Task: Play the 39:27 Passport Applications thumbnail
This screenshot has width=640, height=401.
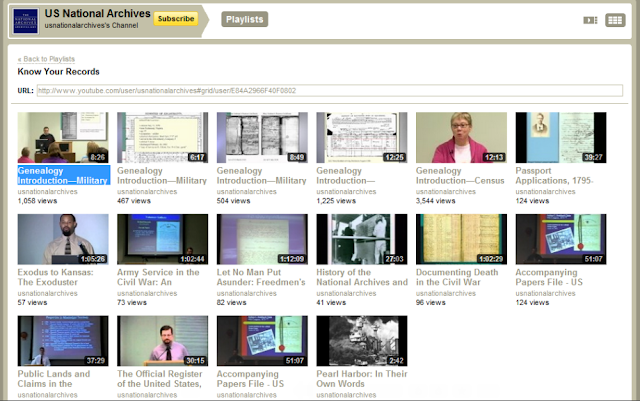Action: pos(561,138)
